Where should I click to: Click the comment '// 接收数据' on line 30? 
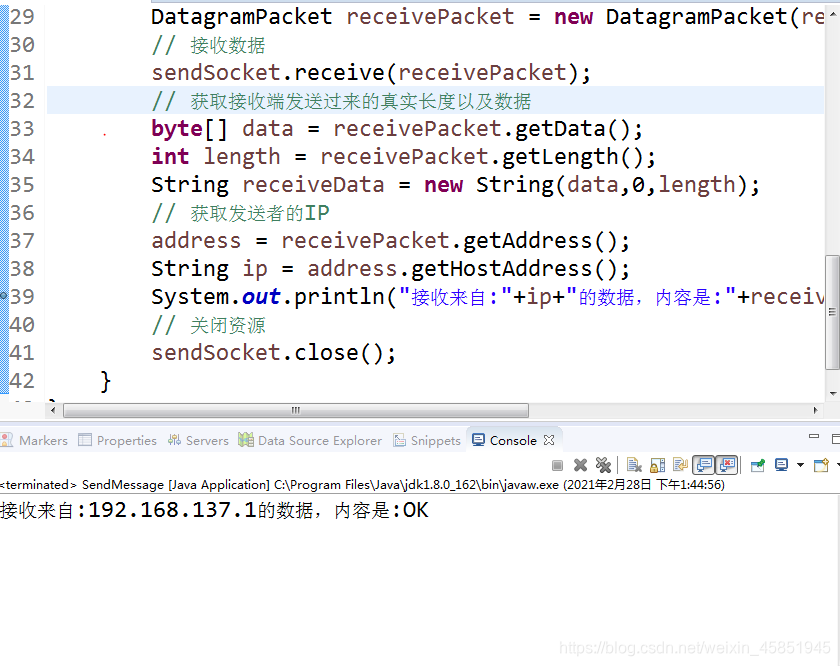point(208,45)
